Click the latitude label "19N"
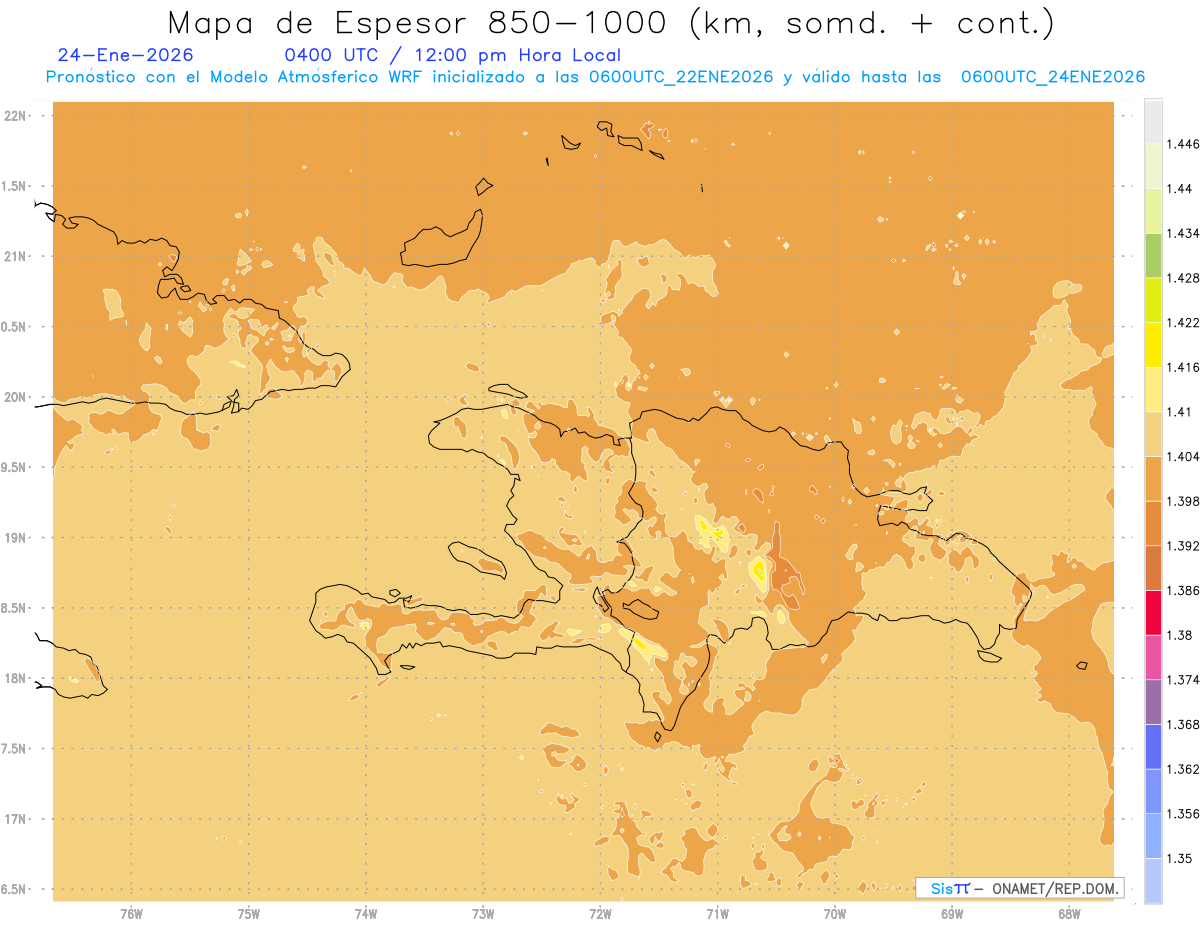This screenshot has width=1200, height=927. pos(15,537)
